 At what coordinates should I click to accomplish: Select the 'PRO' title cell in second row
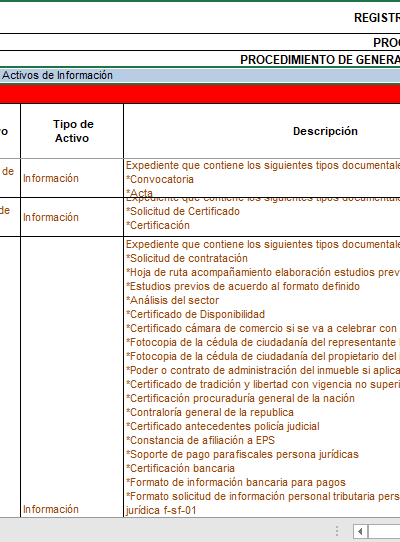point(200,43)
